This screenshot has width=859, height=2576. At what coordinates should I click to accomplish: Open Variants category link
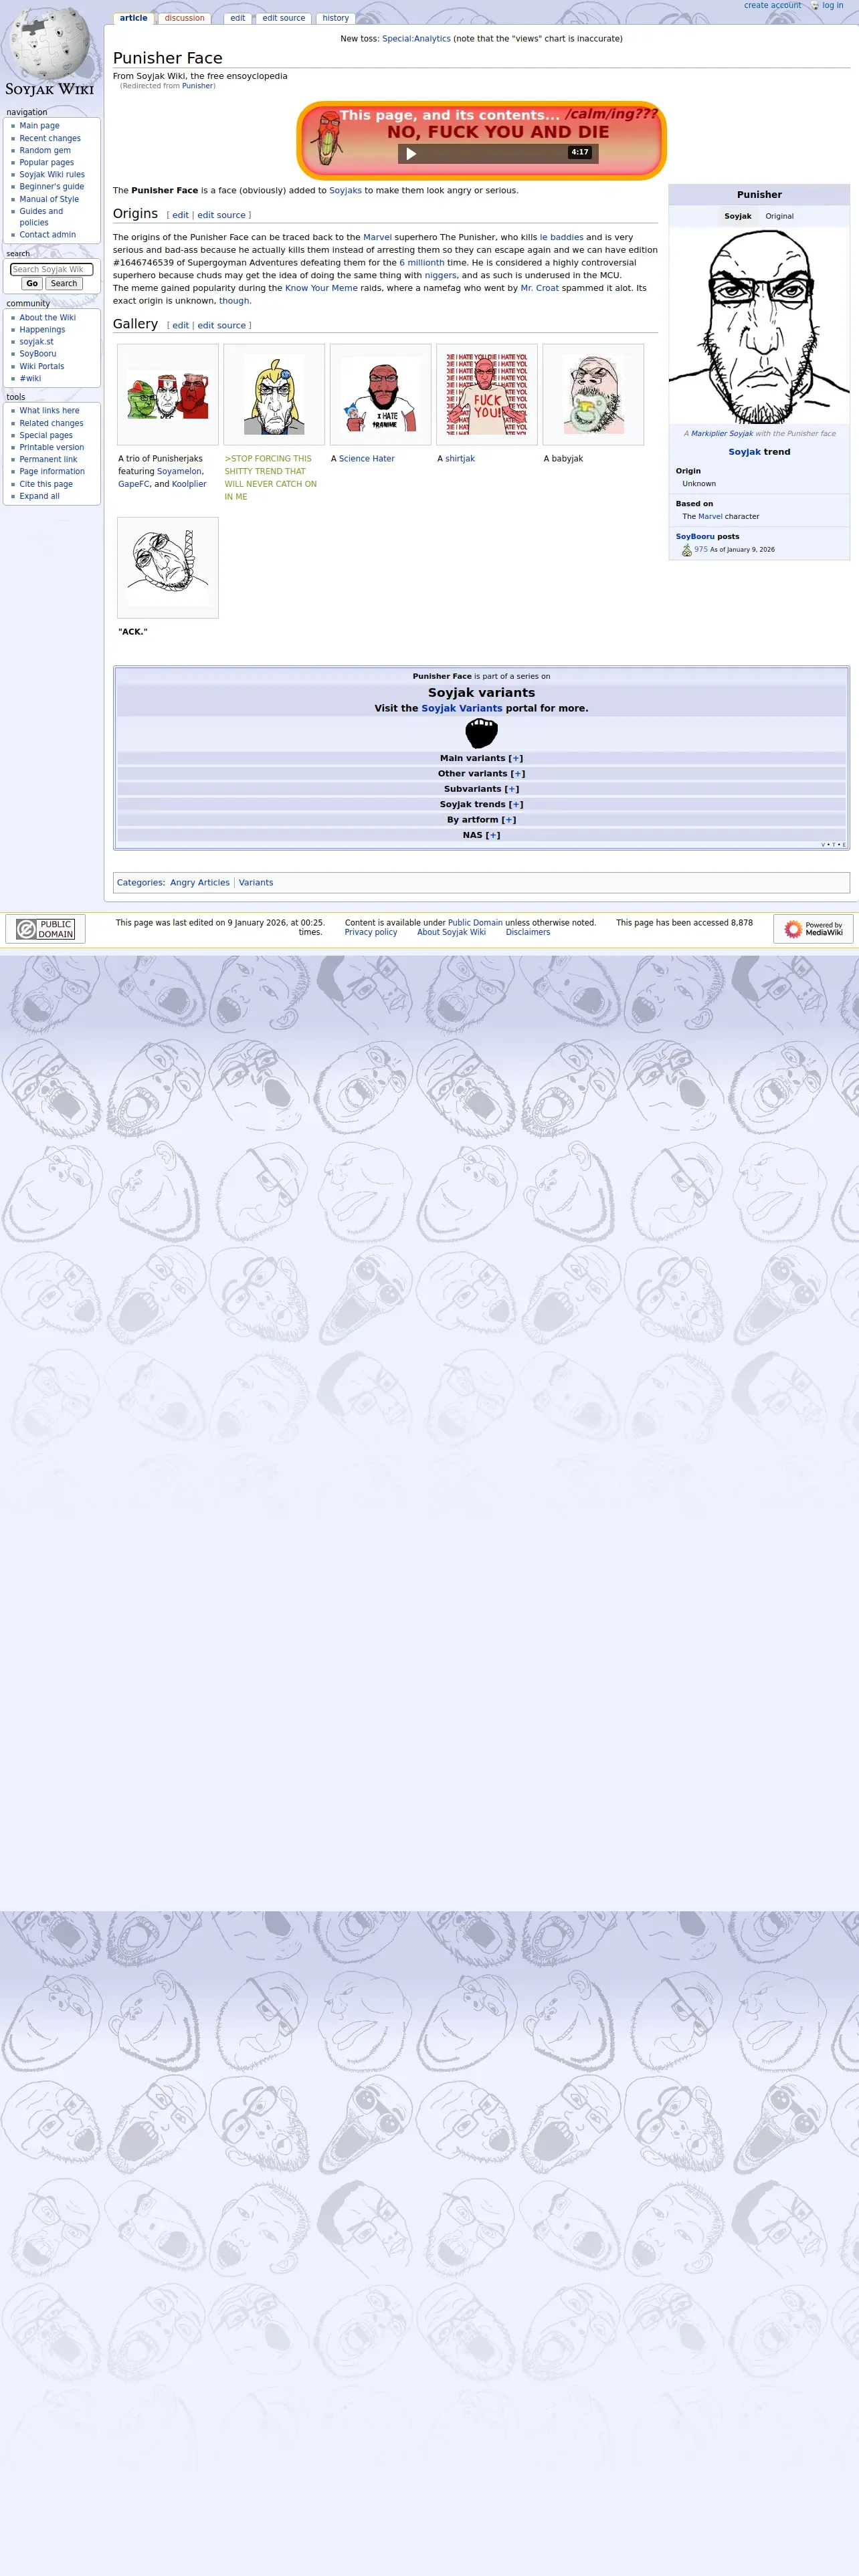256,883
